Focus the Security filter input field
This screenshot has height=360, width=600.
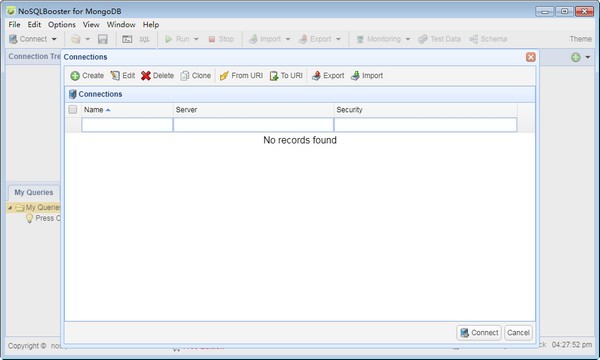[426, 125]
